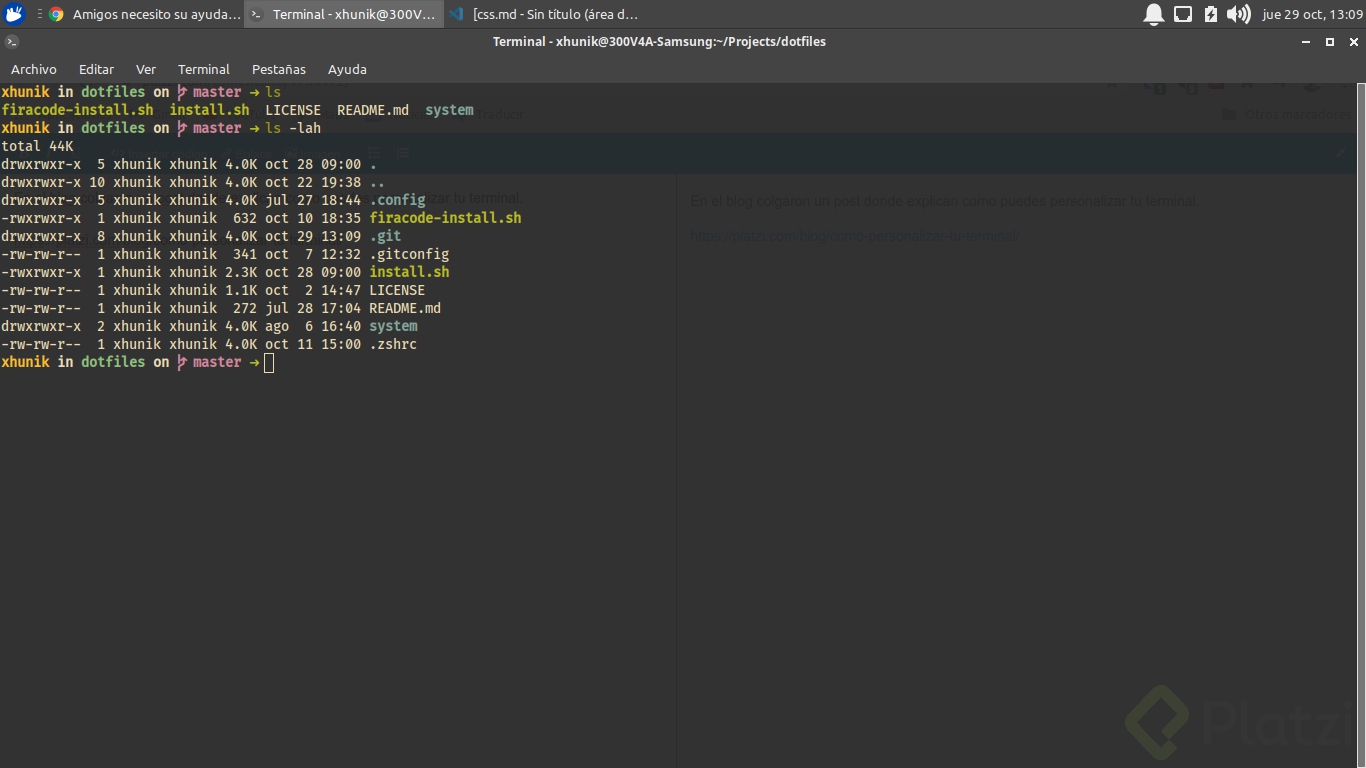Viewport: 1366px width, 768px height.
Task: Open the Archivo menu
Action: point(34,69)
